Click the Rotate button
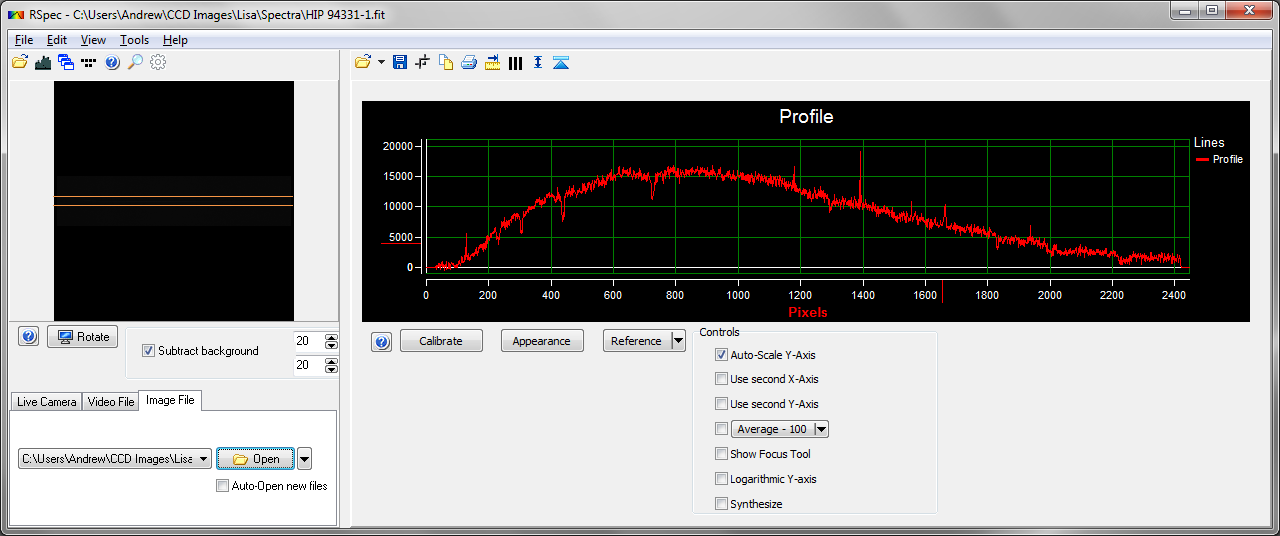This screenshot has width=1280, height=536. [x=83, y=337]
